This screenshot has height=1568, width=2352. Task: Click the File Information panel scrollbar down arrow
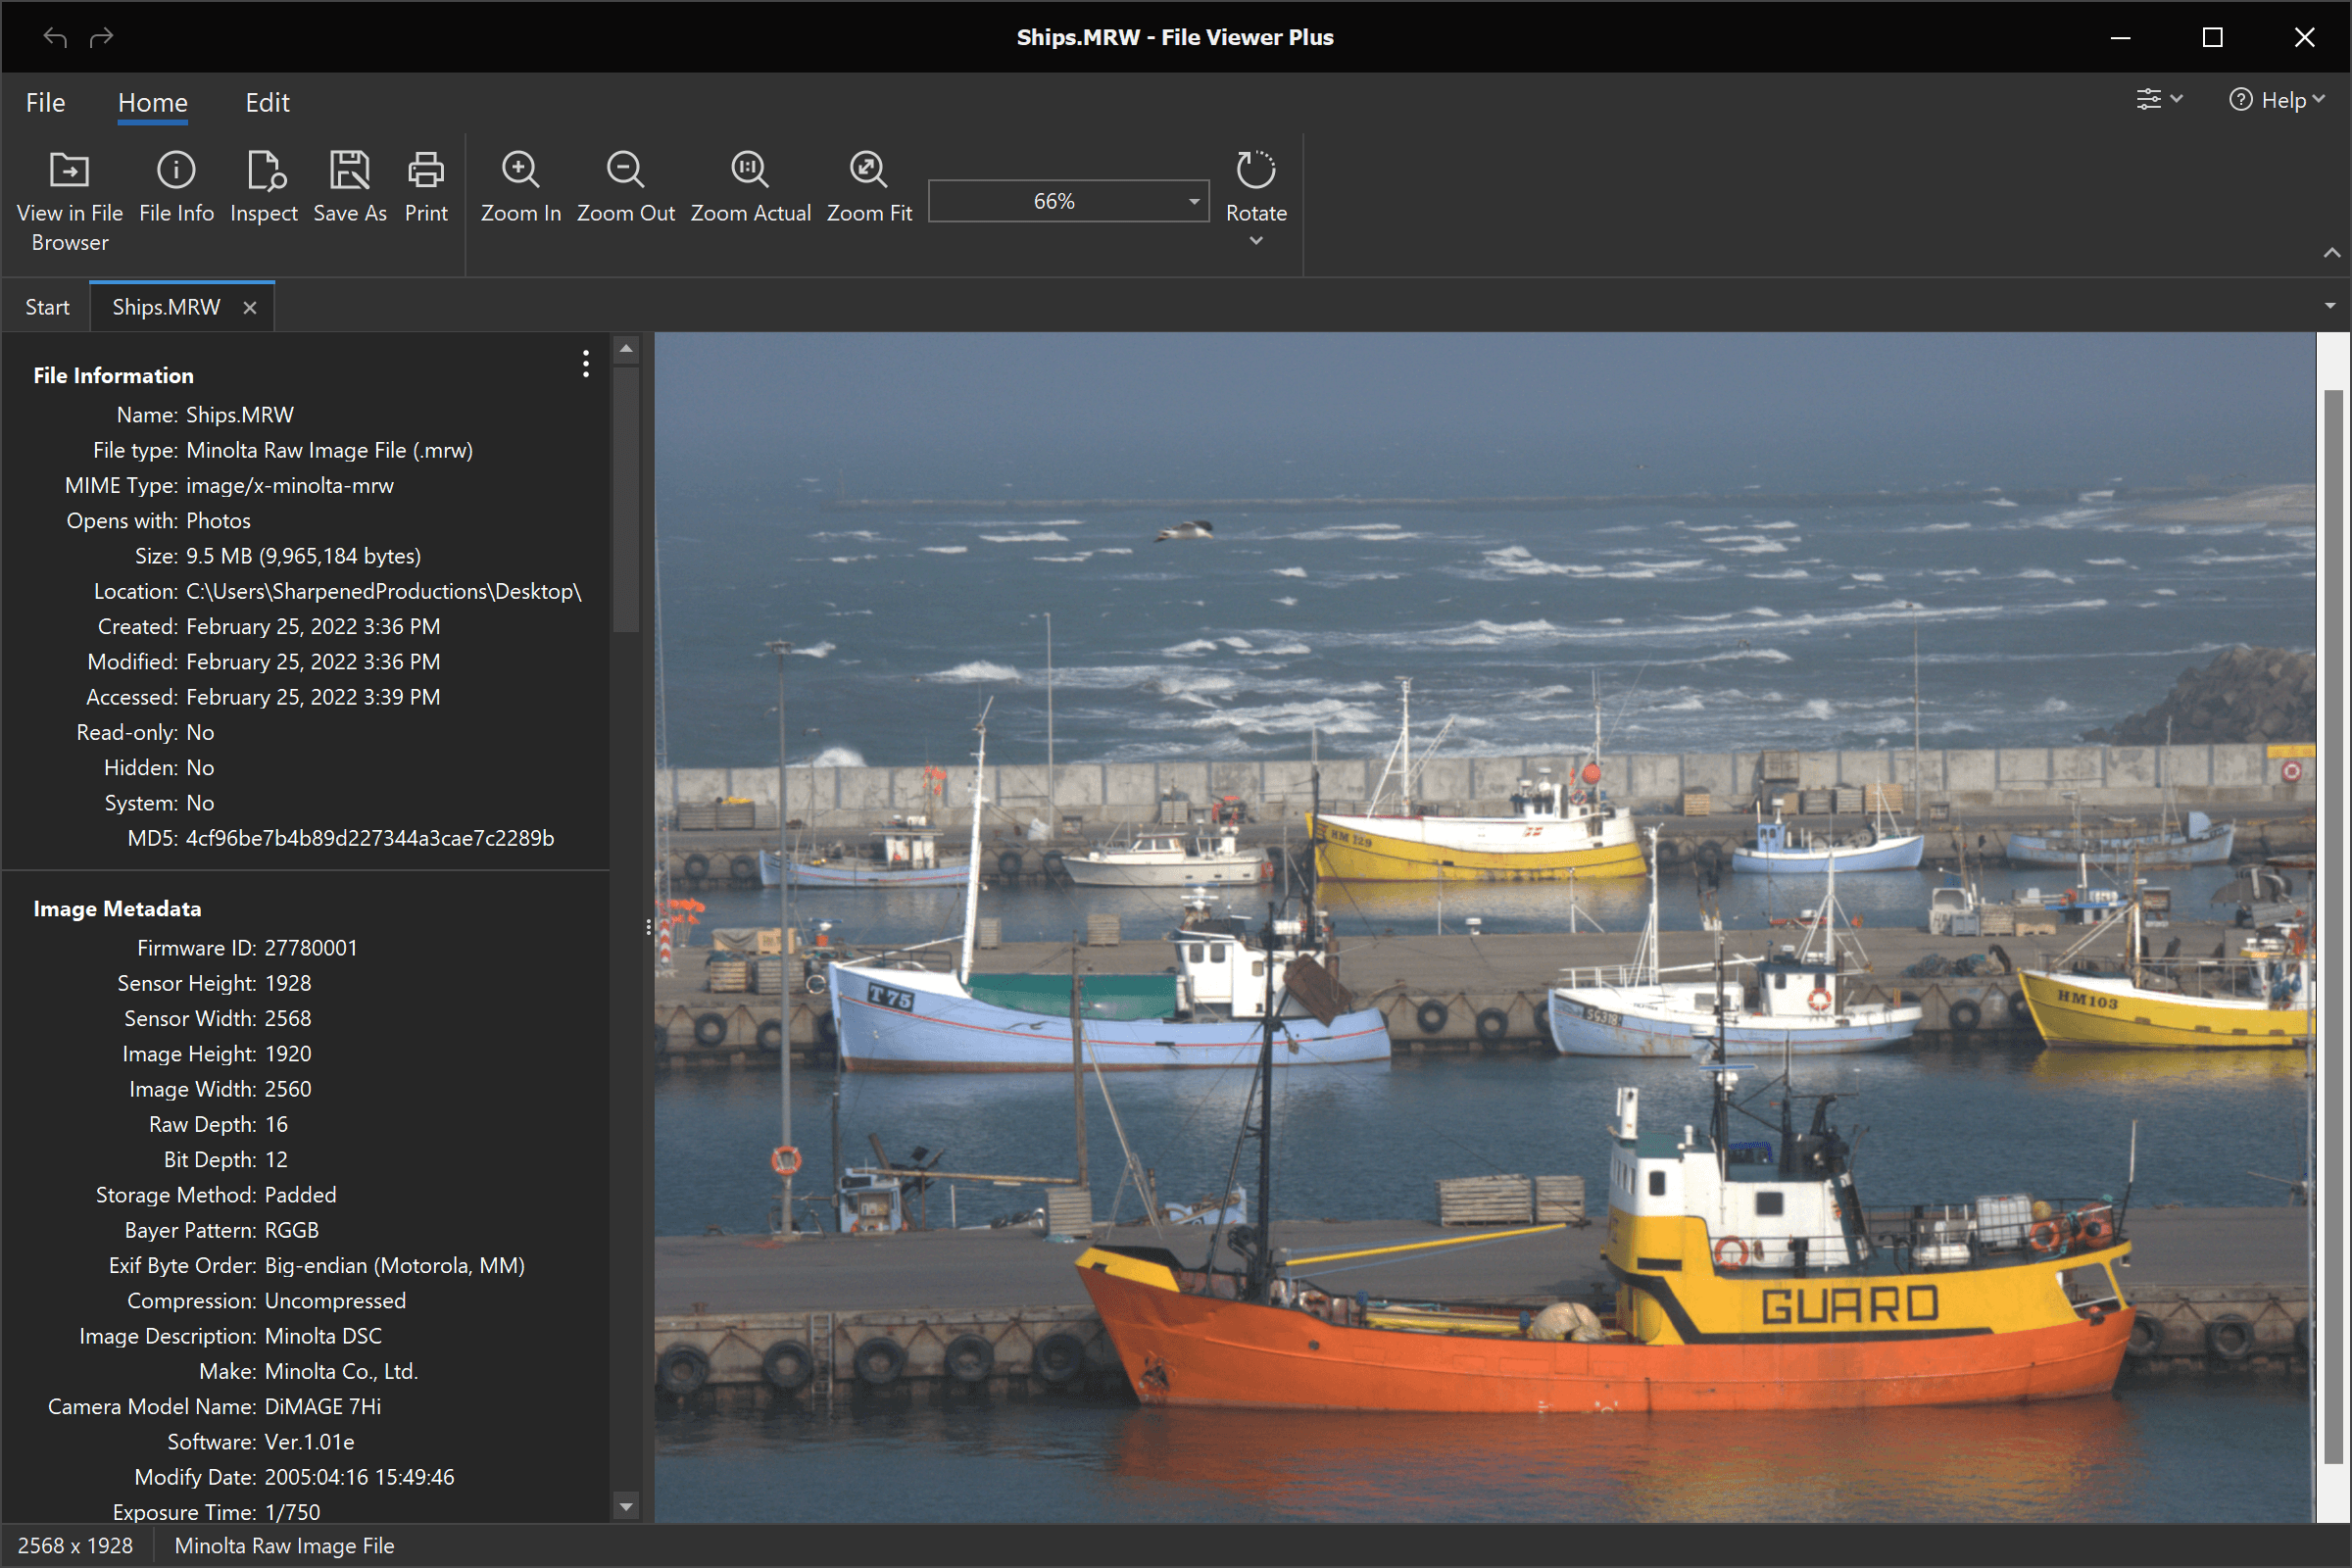coord(625,1505)
